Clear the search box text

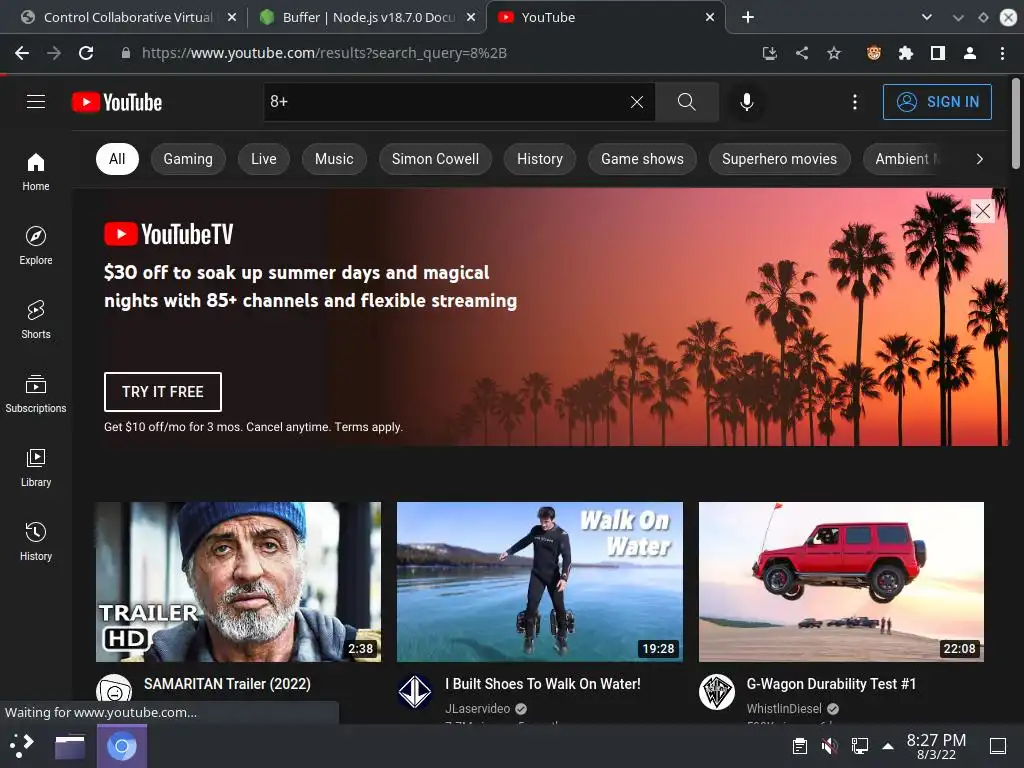(x=637, y=102)
